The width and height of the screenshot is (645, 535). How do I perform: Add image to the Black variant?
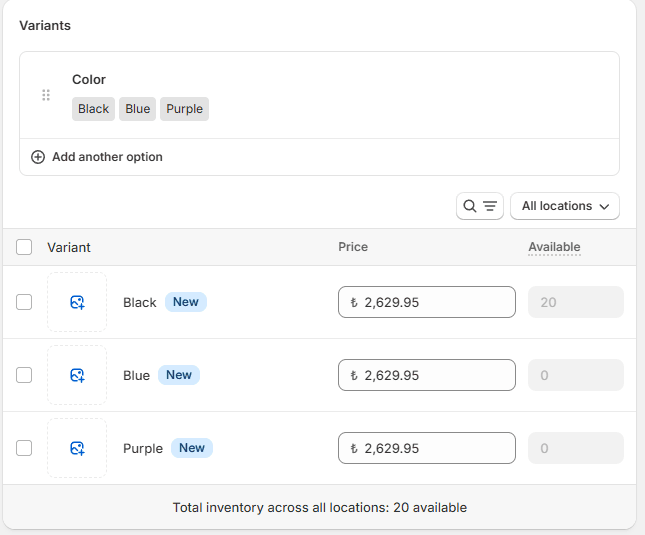point(77,302)
